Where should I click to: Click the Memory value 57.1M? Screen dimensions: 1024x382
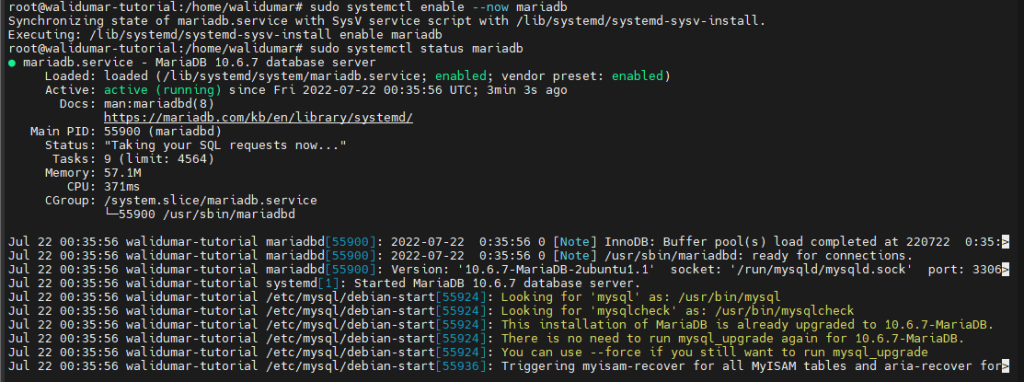[123, 172]
